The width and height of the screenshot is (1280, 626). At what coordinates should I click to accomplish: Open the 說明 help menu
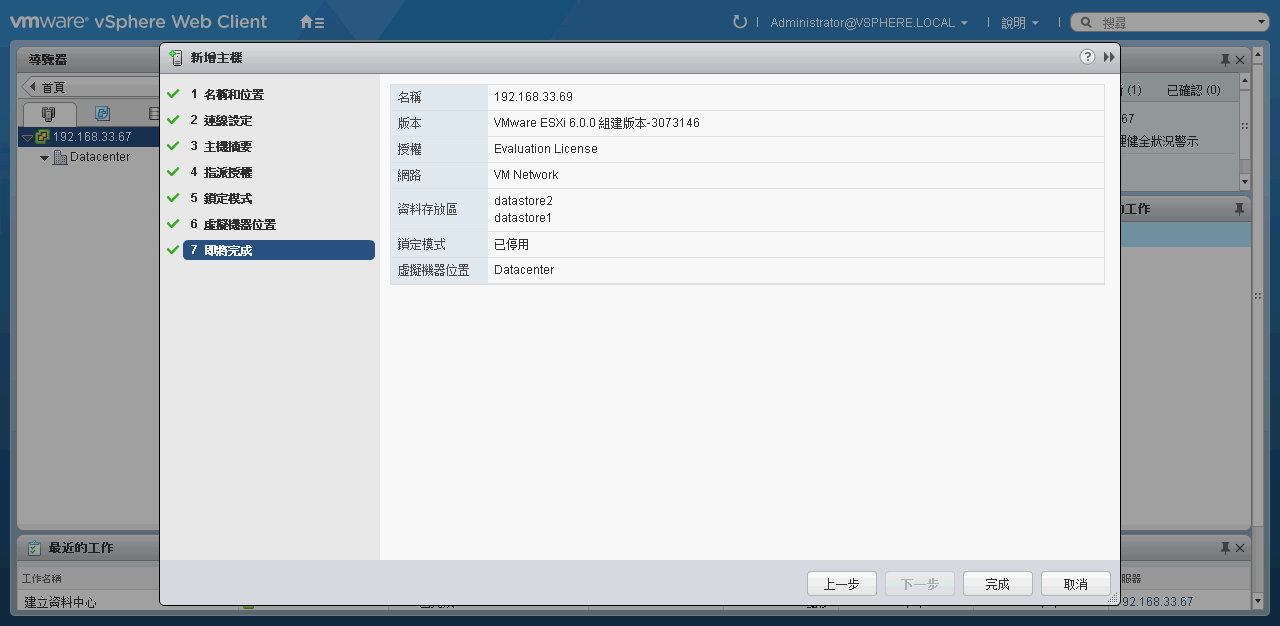click(1019, 22)
